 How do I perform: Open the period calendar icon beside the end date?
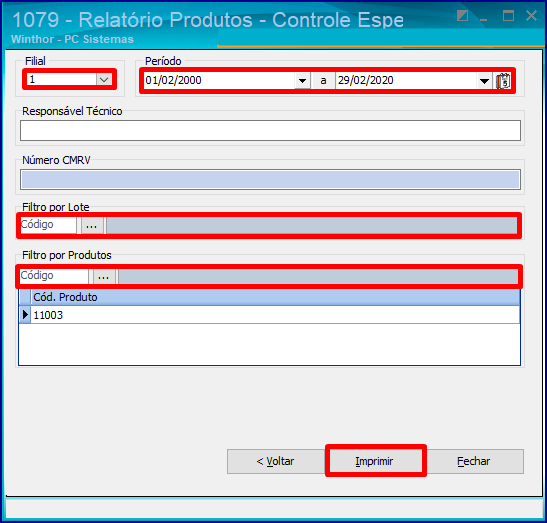(x=503, y=81)
